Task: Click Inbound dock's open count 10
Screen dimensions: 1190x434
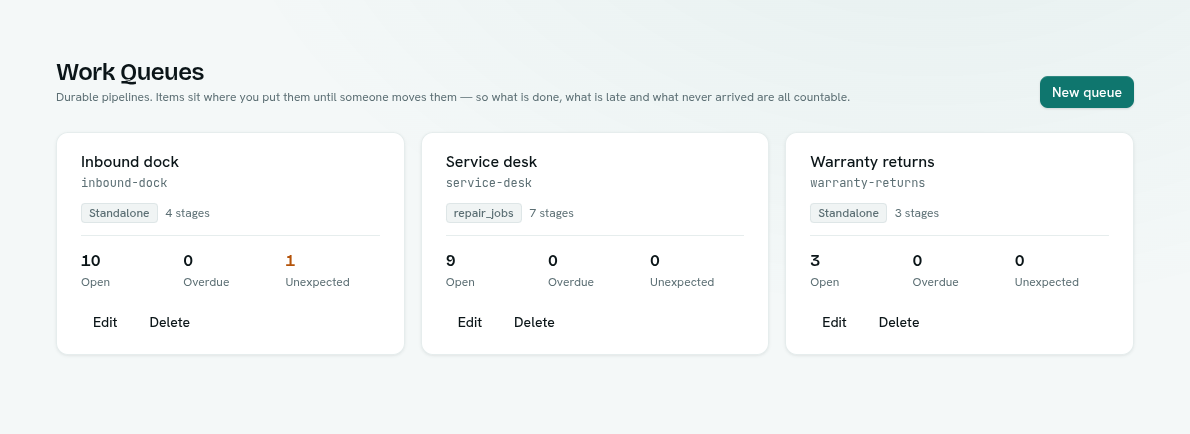Action: click(90, 261)
